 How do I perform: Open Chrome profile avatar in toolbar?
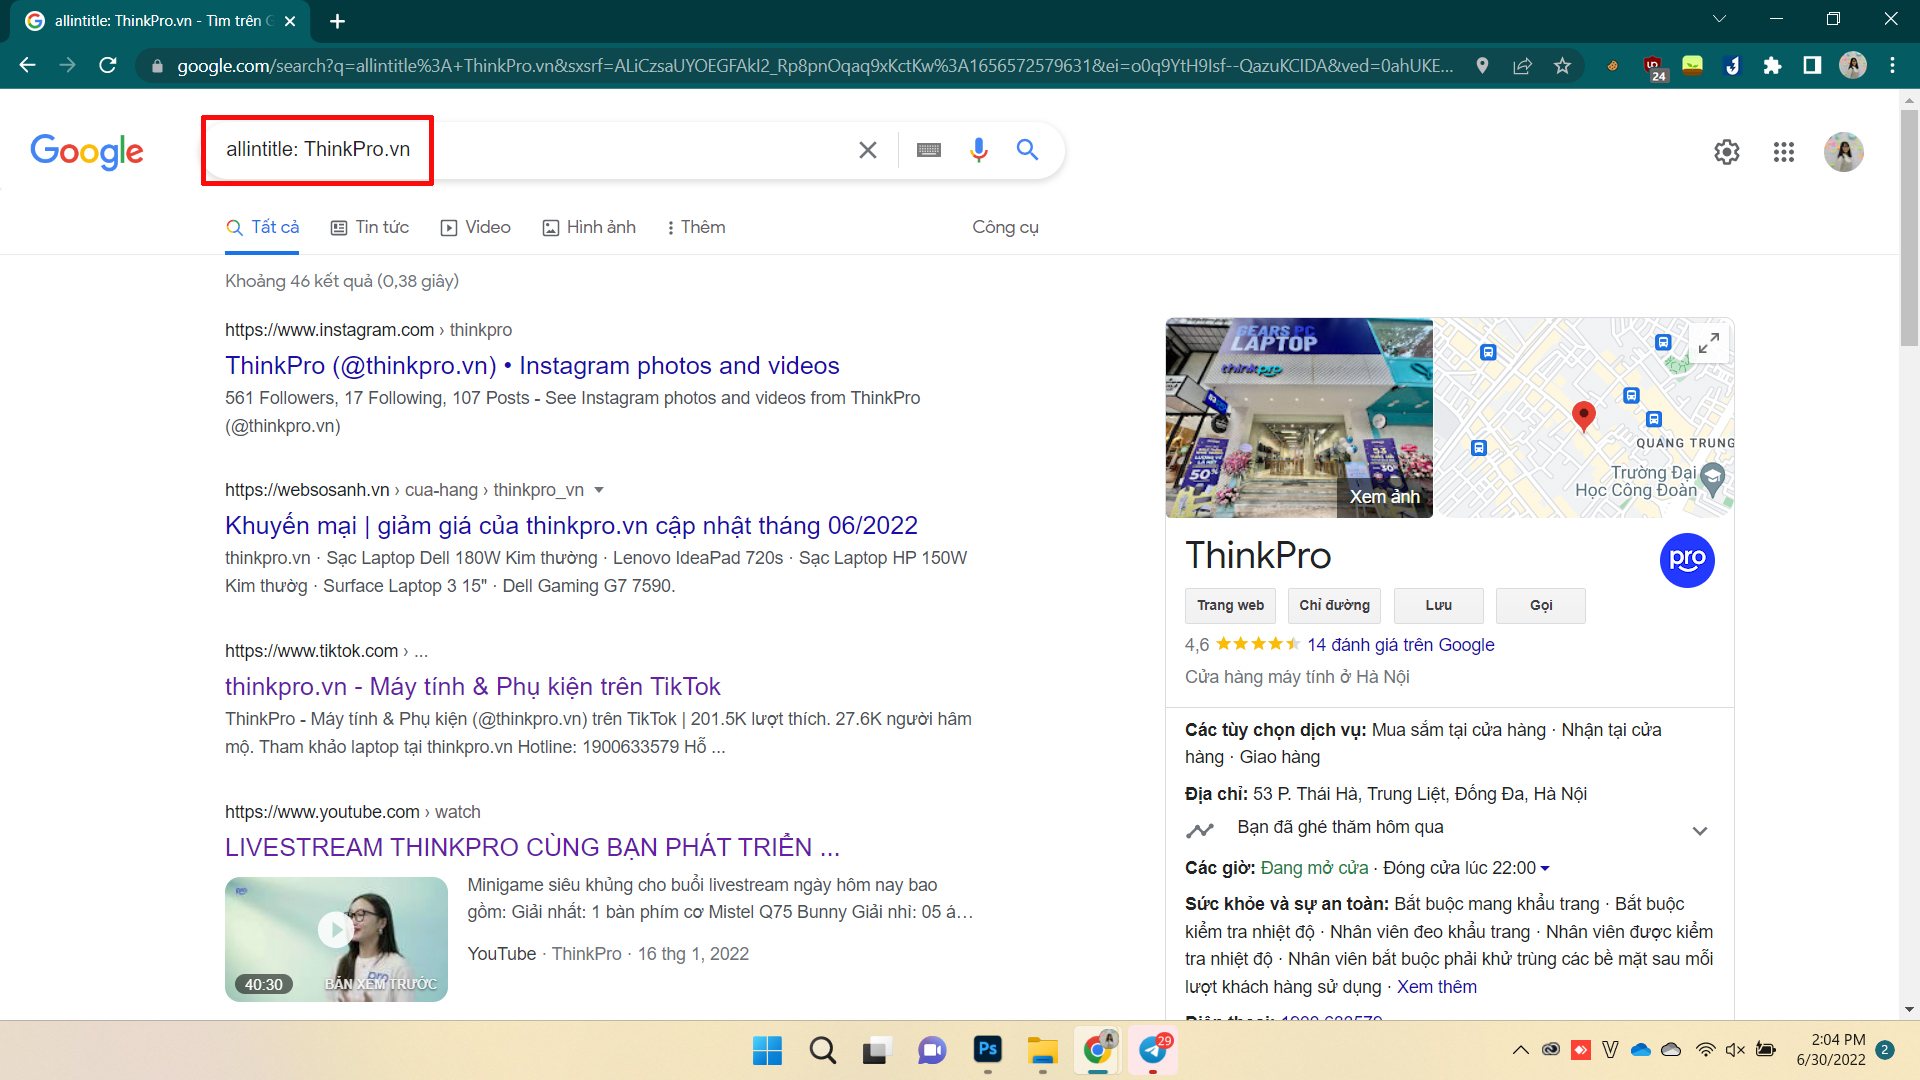click(1853, 65)
